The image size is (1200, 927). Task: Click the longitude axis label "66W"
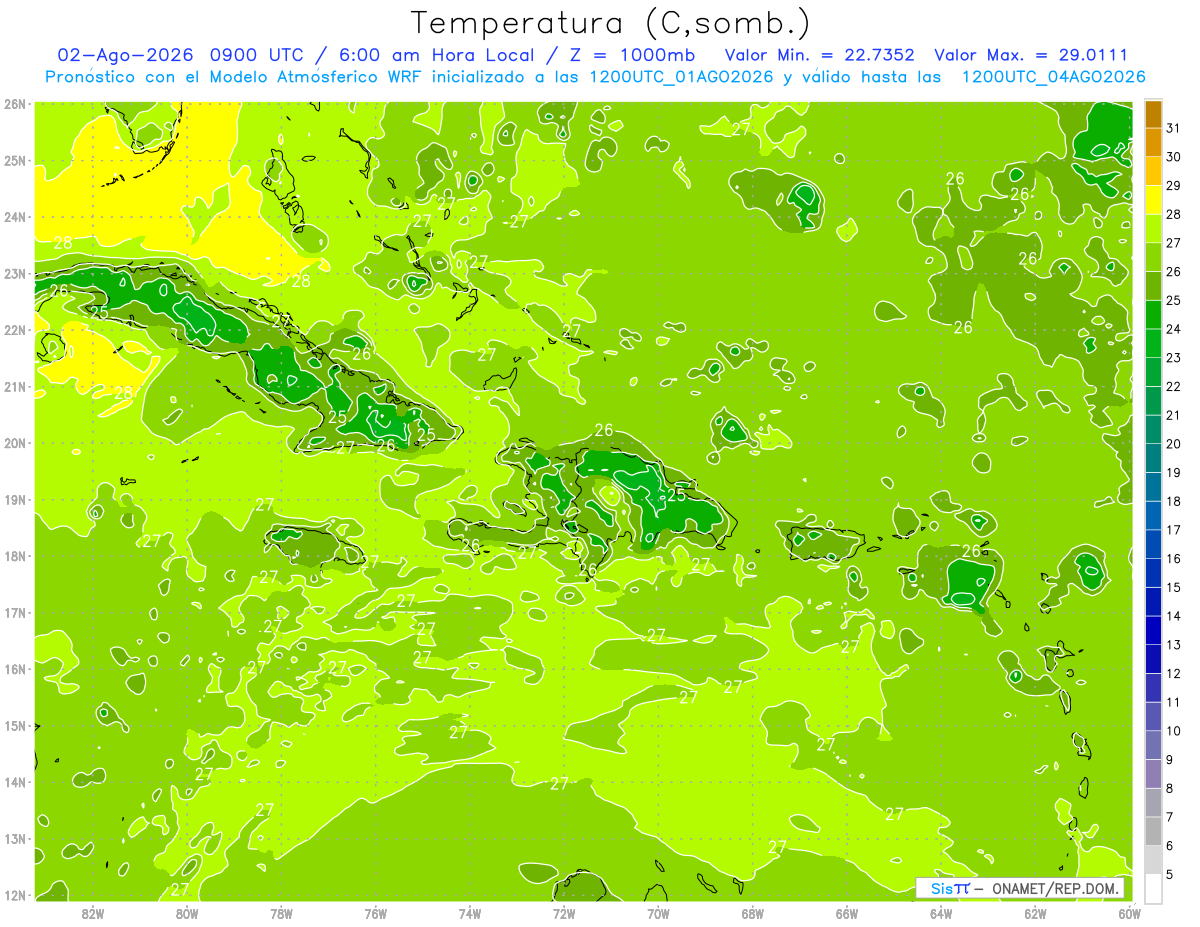pyautogui.click(x=847, y=913)
